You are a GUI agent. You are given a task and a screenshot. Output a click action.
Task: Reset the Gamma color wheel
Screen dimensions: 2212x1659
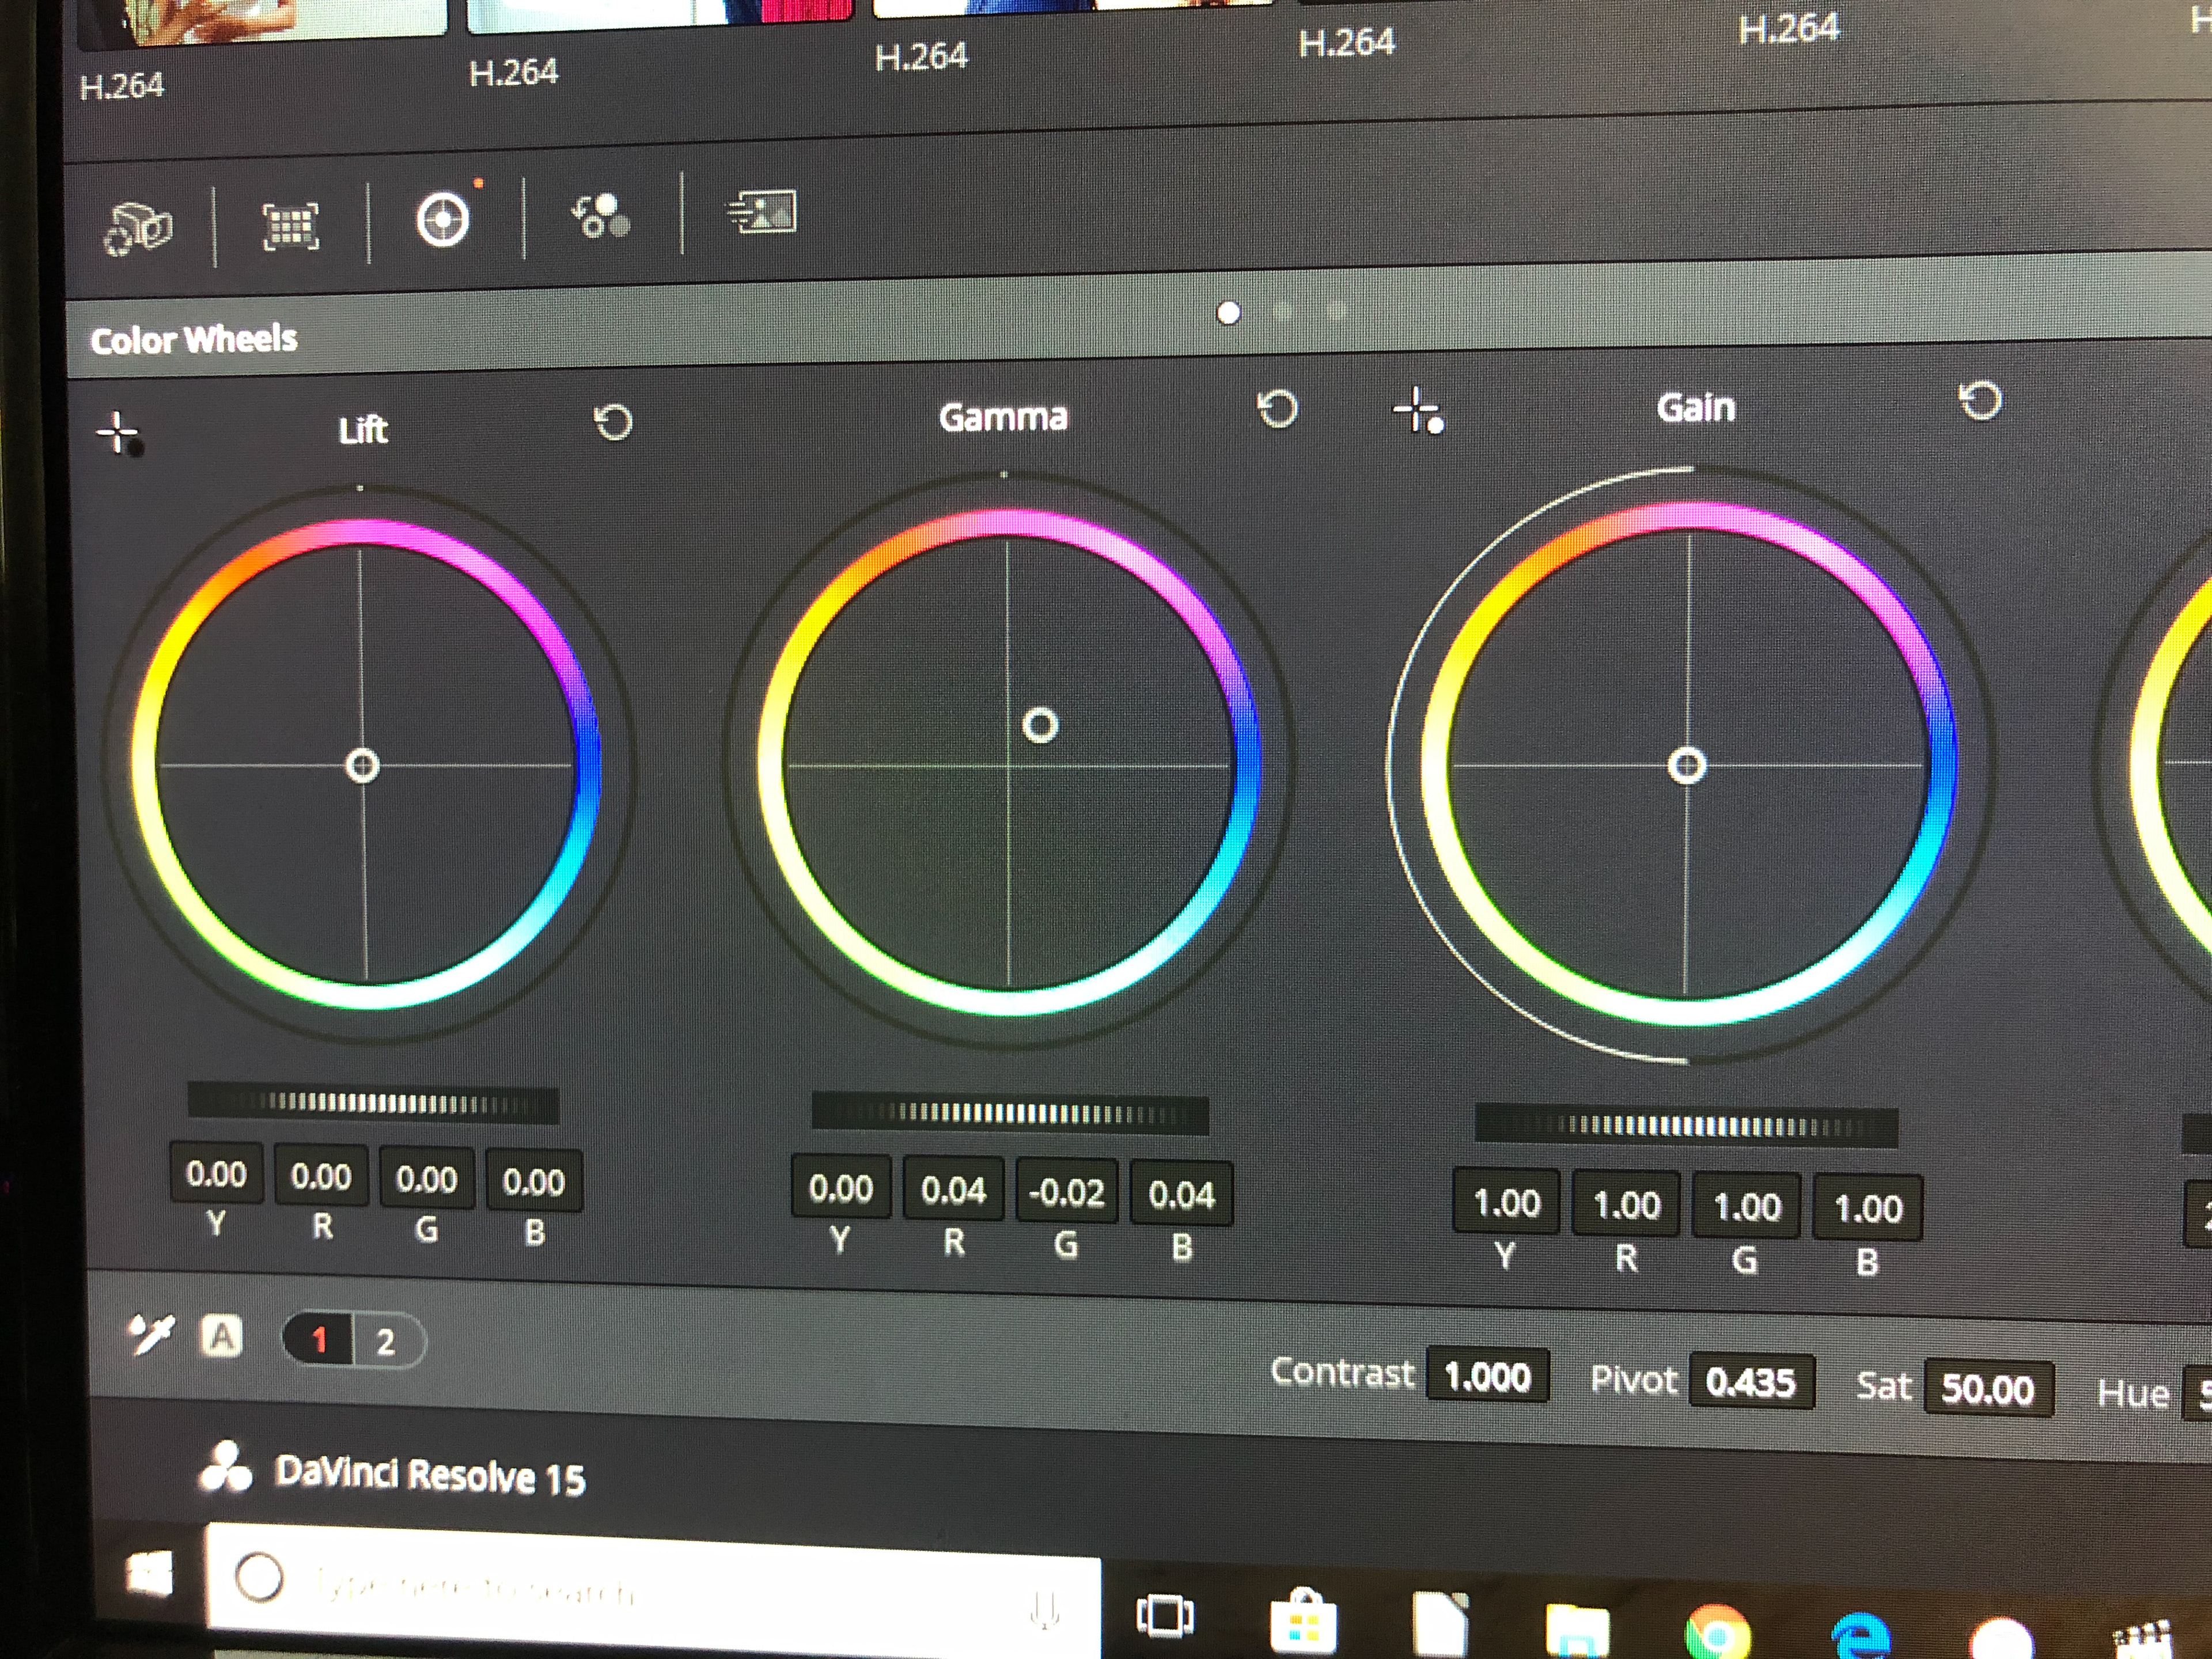[x=1277, y=408]
